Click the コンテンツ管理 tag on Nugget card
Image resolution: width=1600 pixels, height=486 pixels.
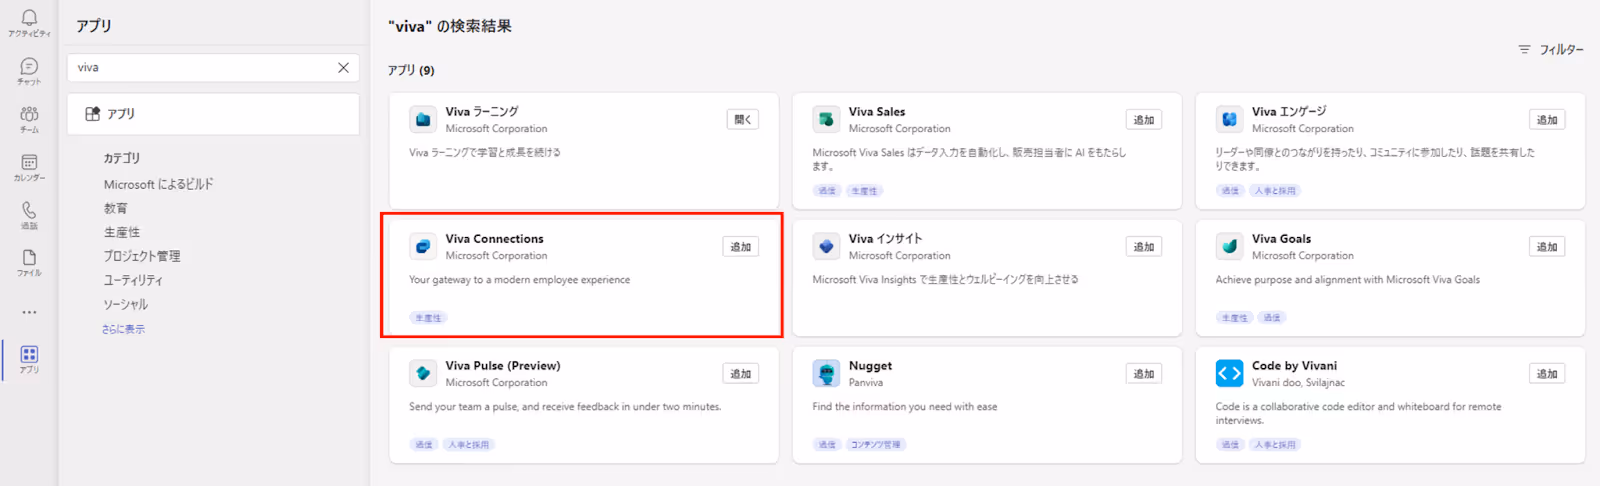[875, 445]
